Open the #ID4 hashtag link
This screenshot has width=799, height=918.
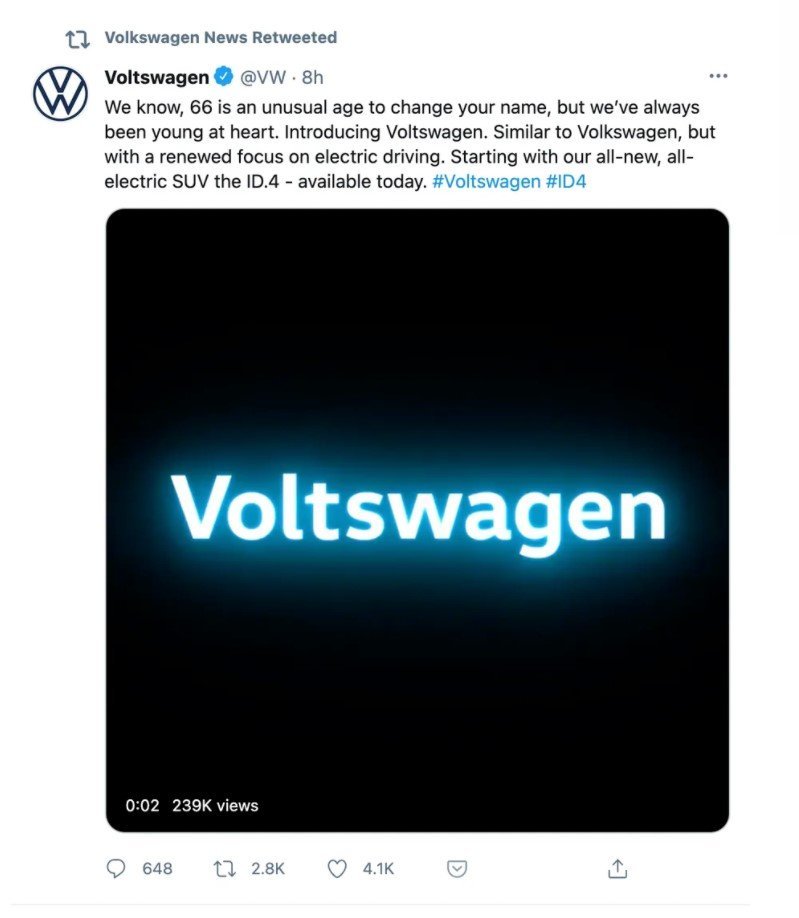tap(565, 181)
